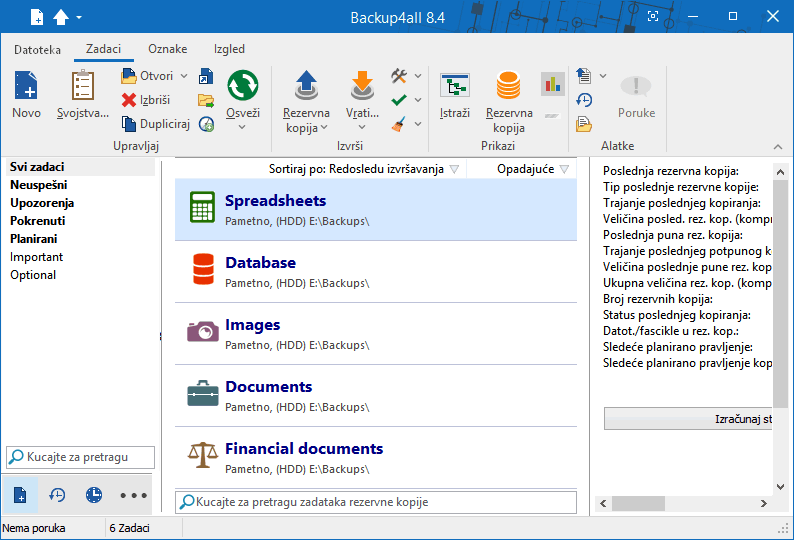Image resolution: width=794 pixels, height=540 pixels.
Task: Click the green checkmark test icon
Action: [x=399, y=100]
